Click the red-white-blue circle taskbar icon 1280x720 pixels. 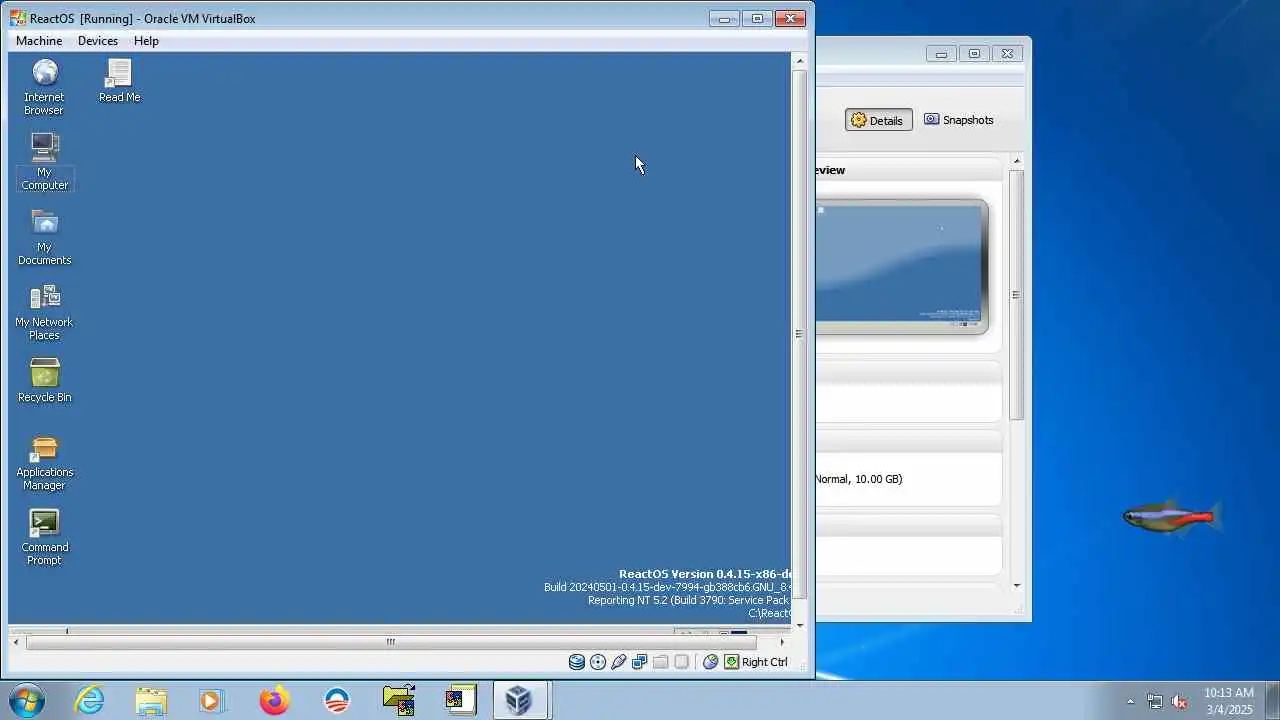coord(337,701)
